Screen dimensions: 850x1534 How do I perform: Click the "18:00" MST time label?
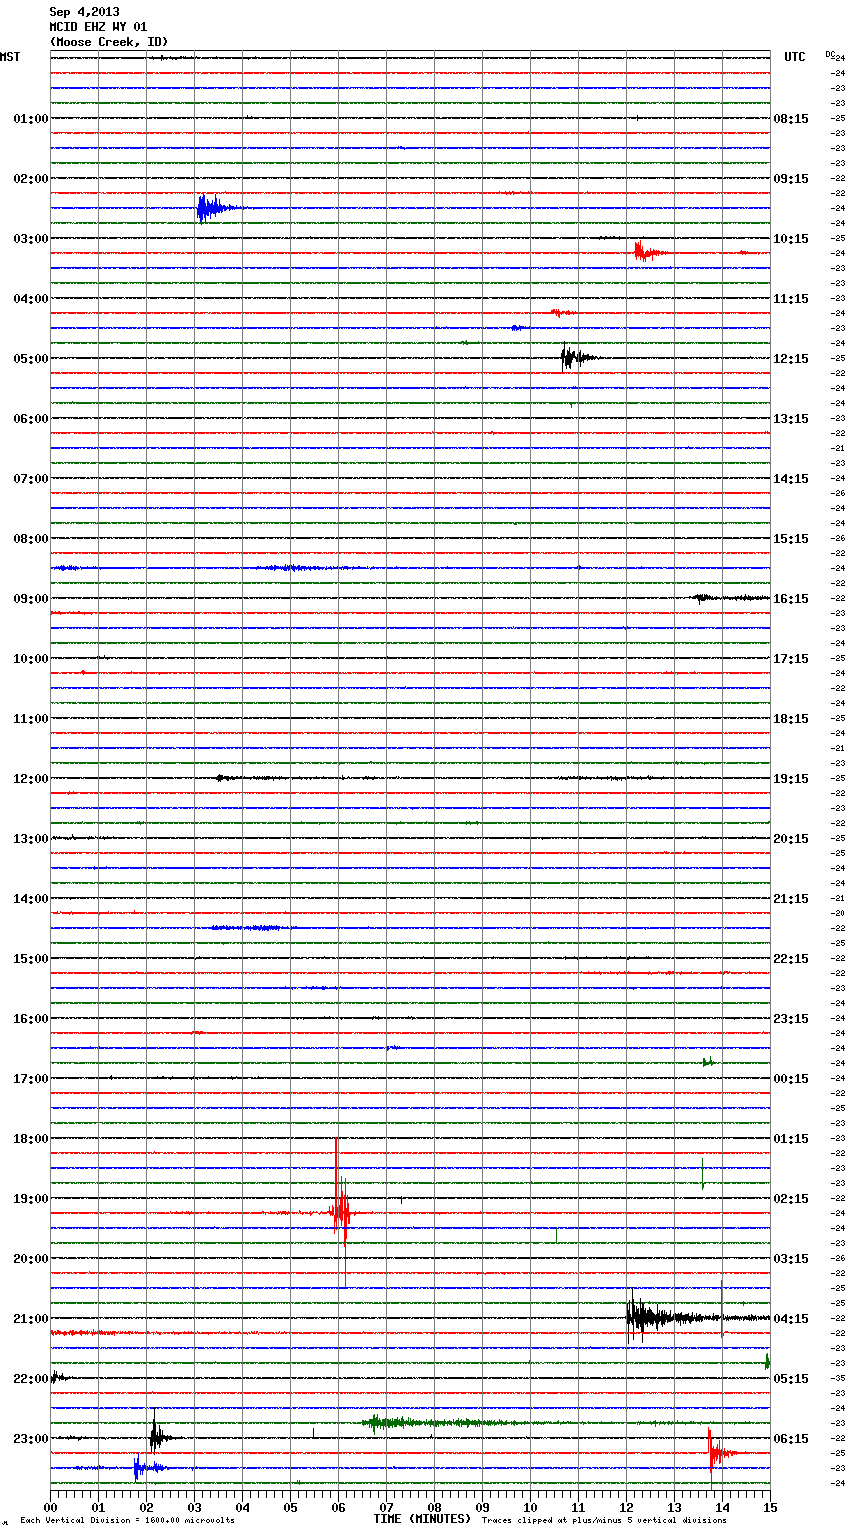[30, 1138]
